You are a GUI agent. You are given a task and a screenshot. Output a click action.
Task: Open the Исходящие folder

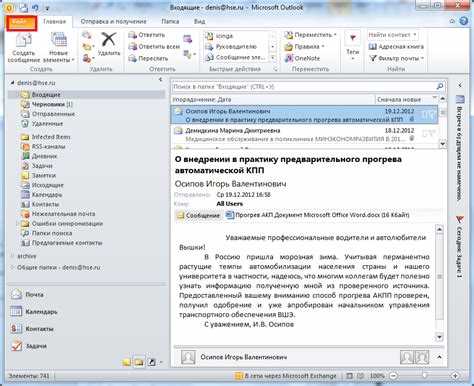[42, 185]
